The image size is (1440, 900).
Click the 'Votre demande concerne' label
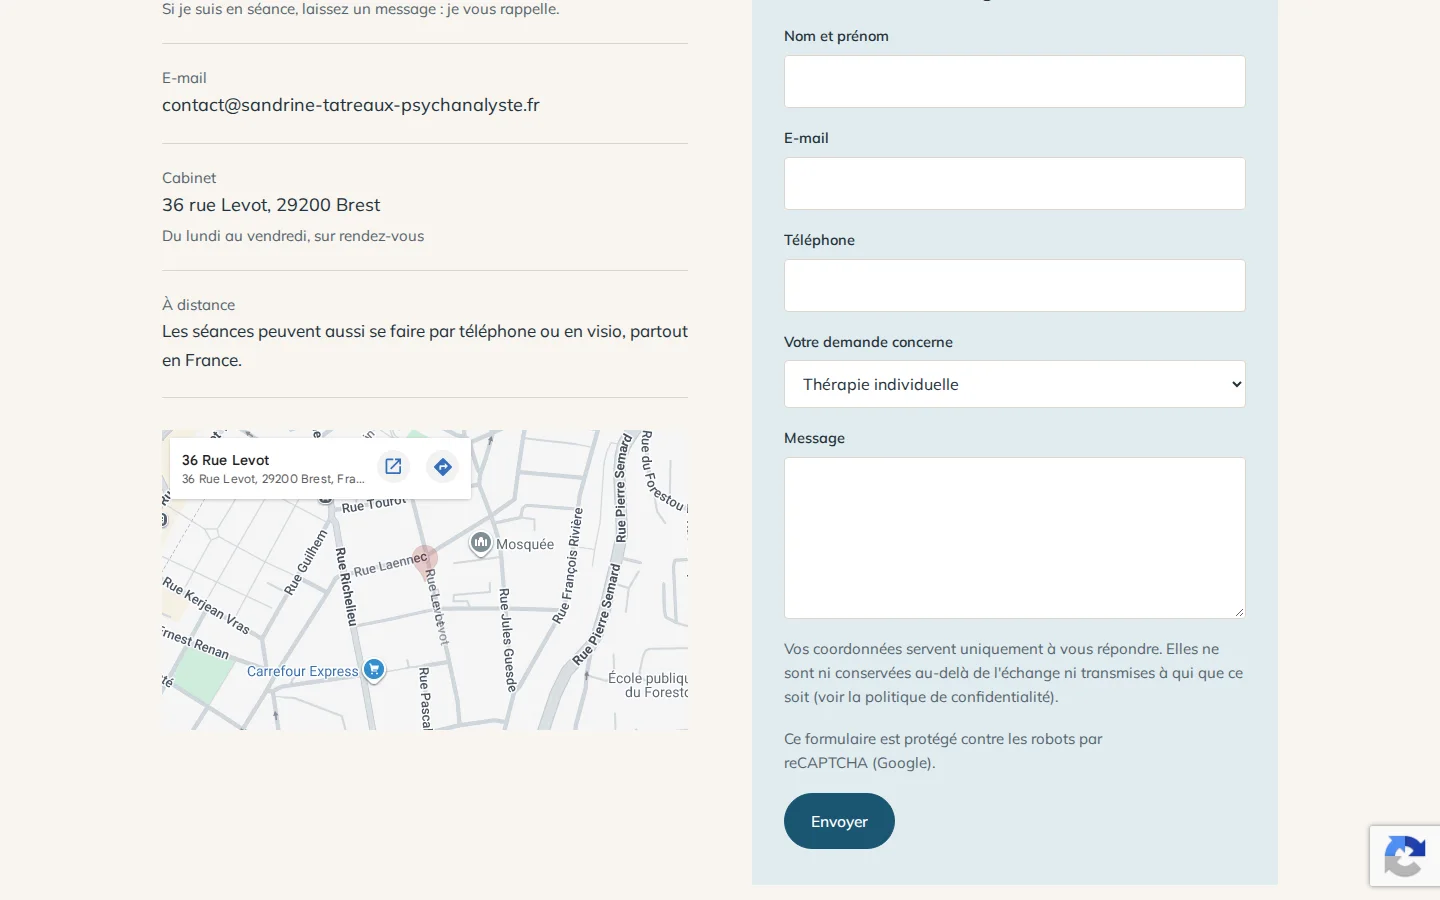click(x=868, y=342)
